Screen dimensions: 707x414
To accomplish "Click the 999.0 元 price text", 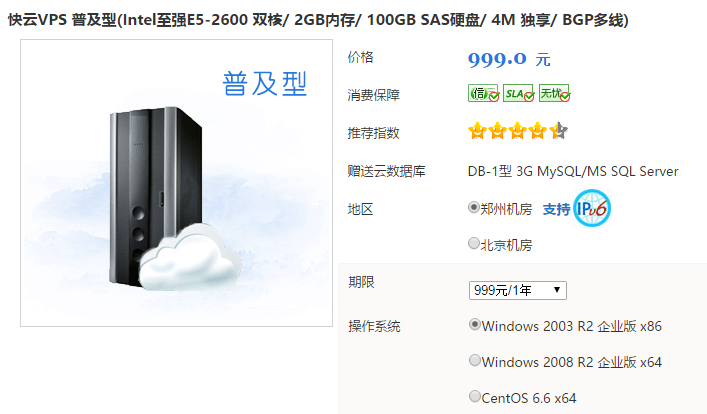I will click(x=509, y=59).
